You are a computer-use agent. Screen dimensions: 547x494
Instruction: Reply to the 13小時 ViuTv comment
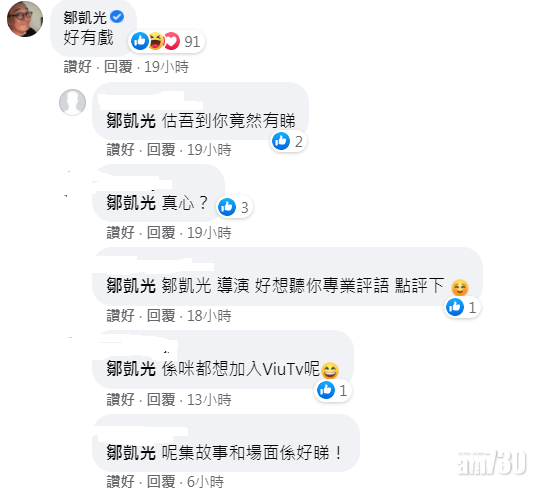point(161,399)
